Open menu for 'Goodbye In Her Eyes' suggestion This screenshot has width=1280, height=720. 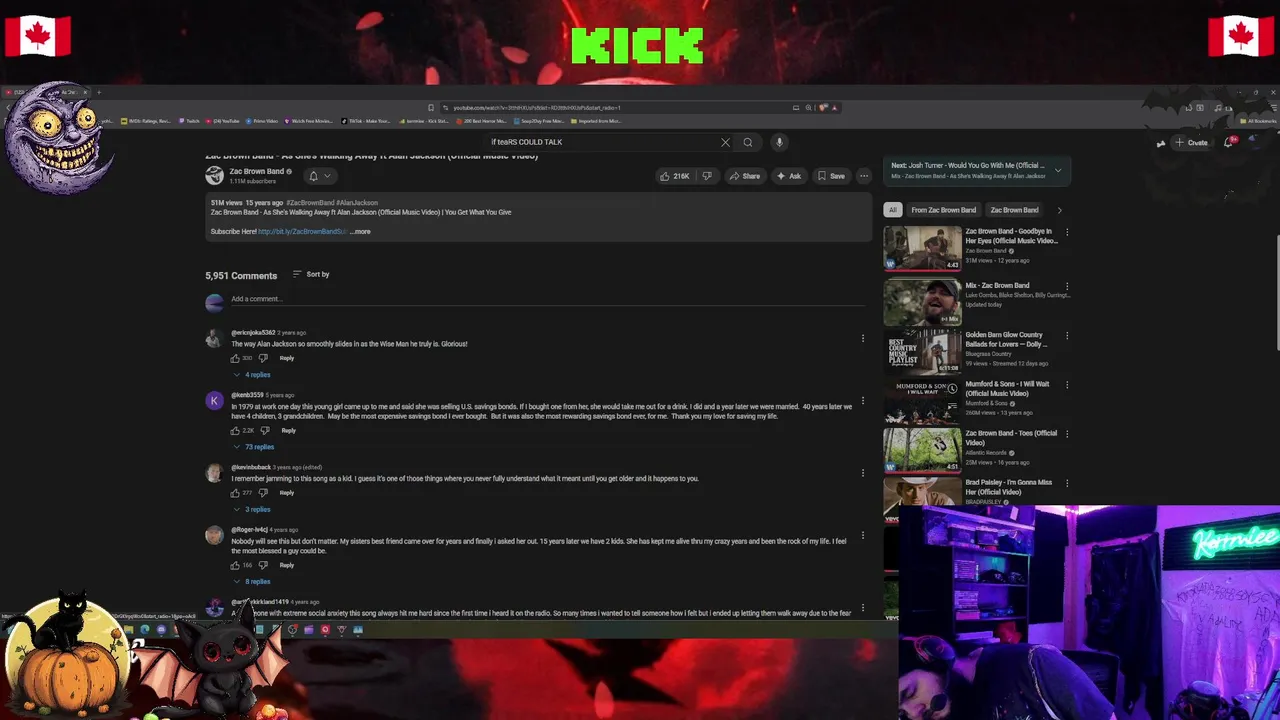pyautogui.click(x=1067, y=232)
